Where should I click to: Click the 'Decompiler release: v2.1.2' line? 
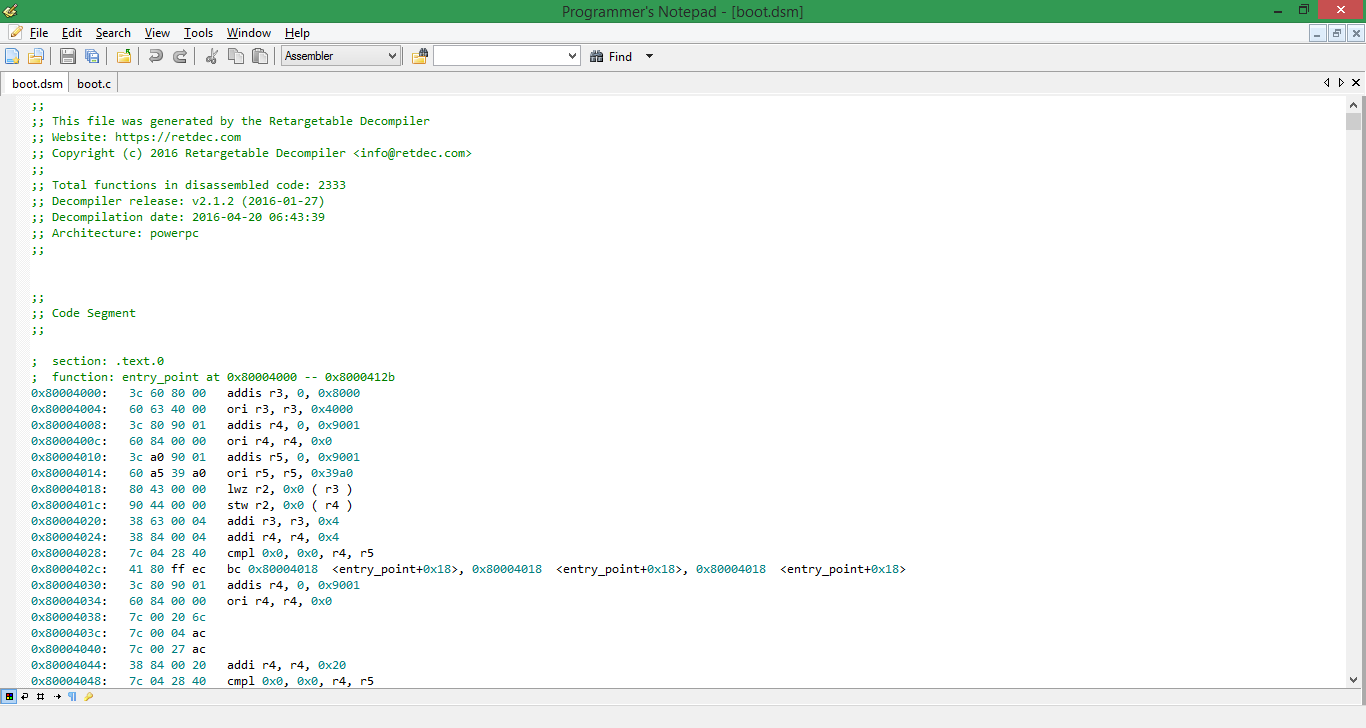[178, 201]
